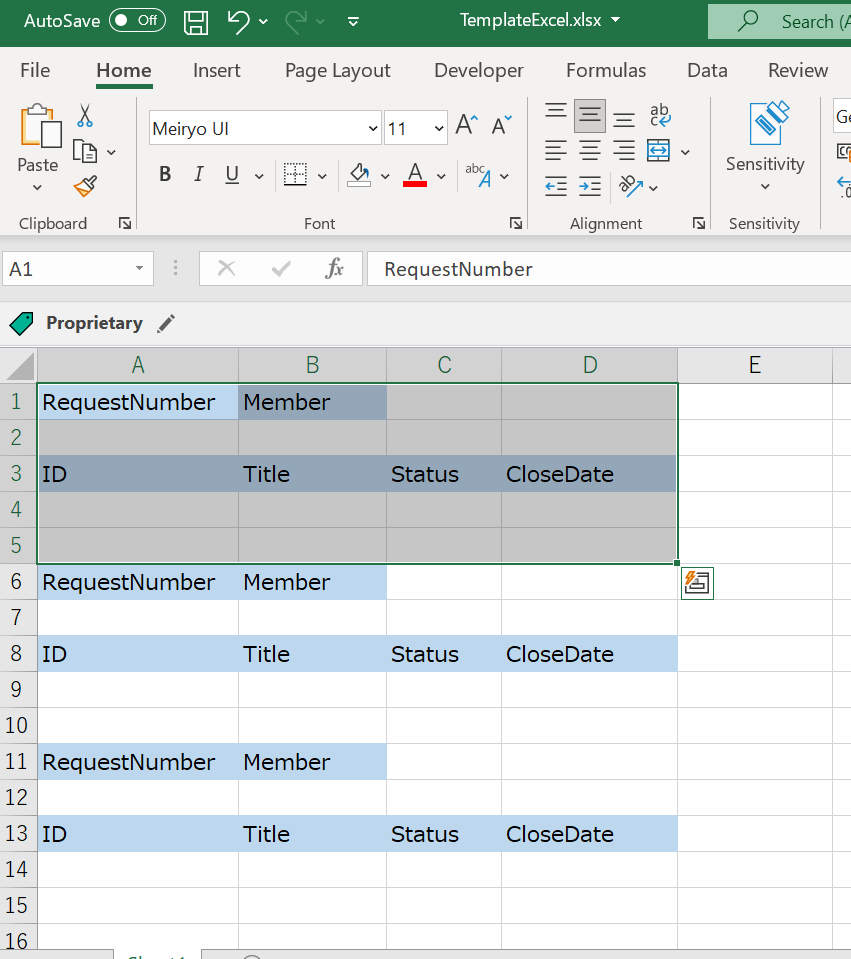The height and width of the screenshot is (959, 851).
Task: Click the Format Painter icon
Action: [85, 186]
